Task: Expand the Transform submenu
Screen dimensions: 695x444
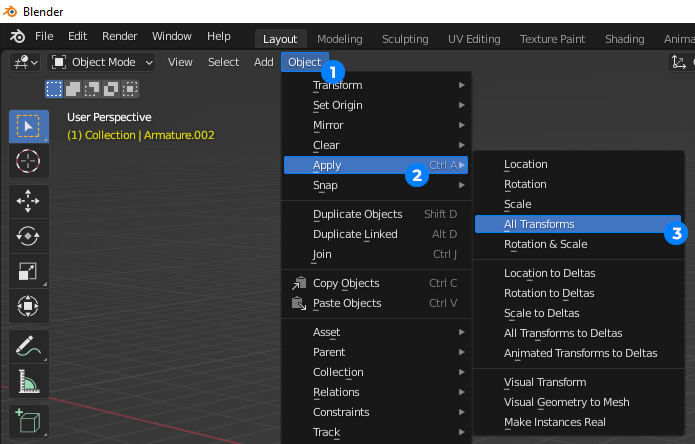Action: (376, 85)
